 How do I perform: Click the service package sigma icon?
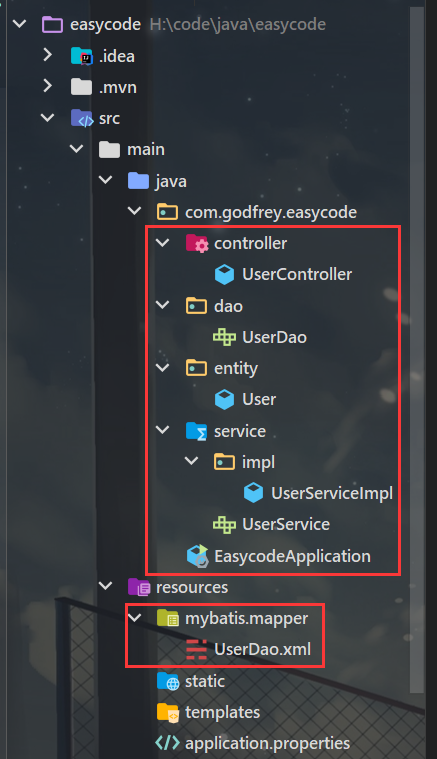tap(197, 431)
